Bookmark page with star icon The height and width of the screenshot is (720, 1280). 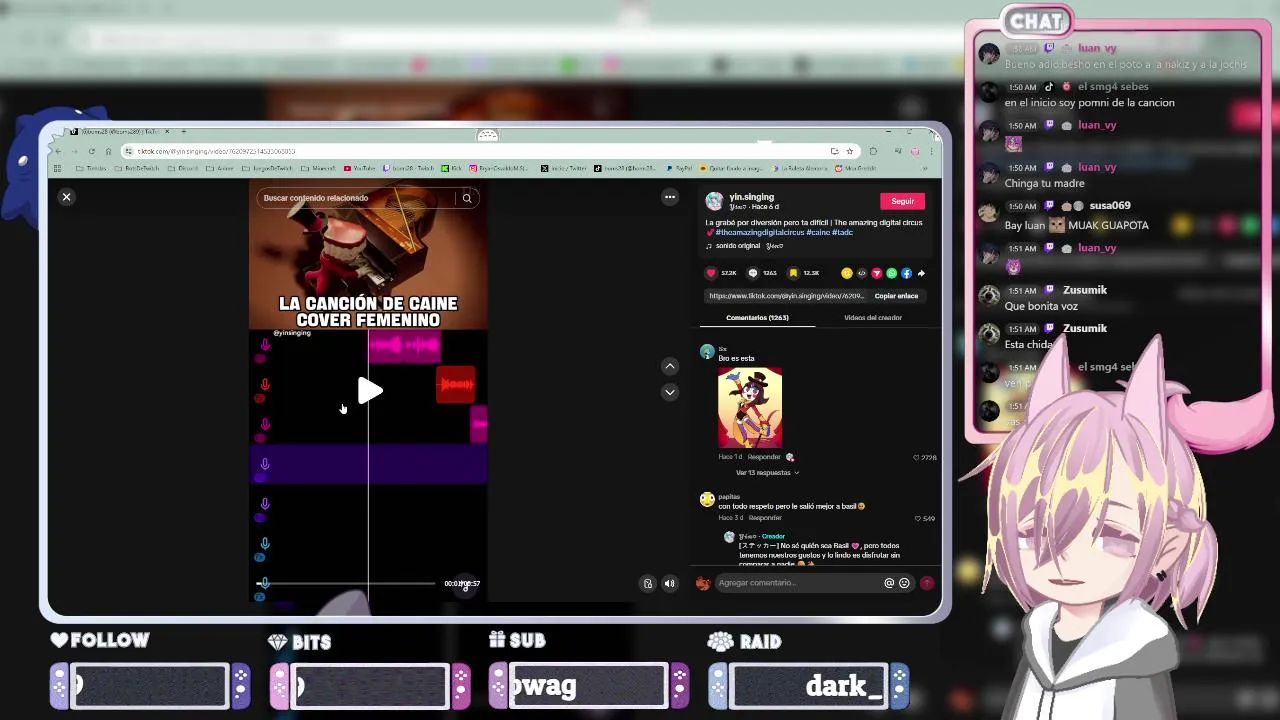850,151
